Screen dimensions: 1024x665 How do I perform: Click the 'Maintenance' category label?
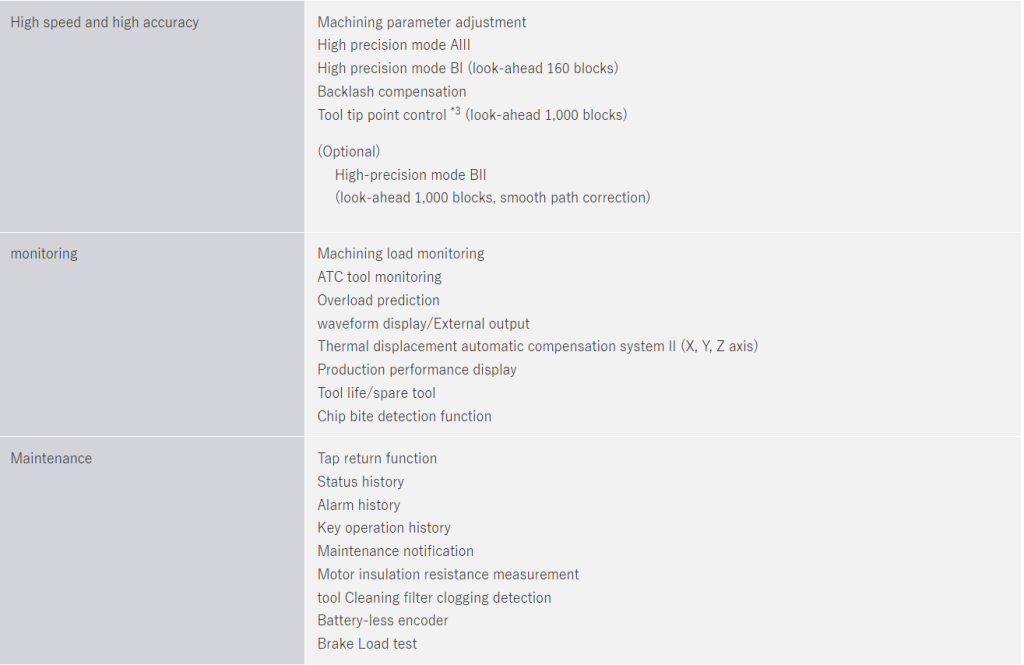[51, 459]
